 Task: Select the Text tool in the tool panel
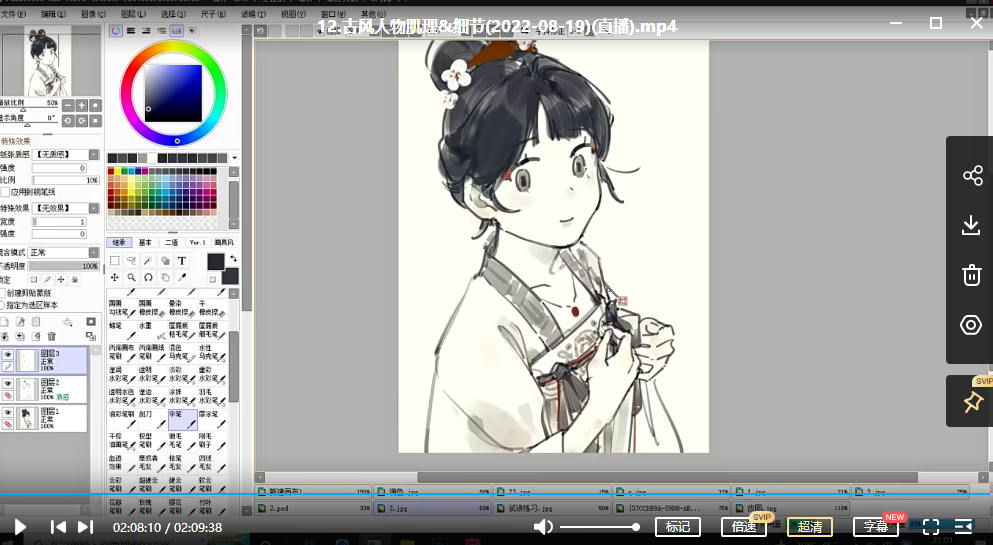[x=182, y=261]
